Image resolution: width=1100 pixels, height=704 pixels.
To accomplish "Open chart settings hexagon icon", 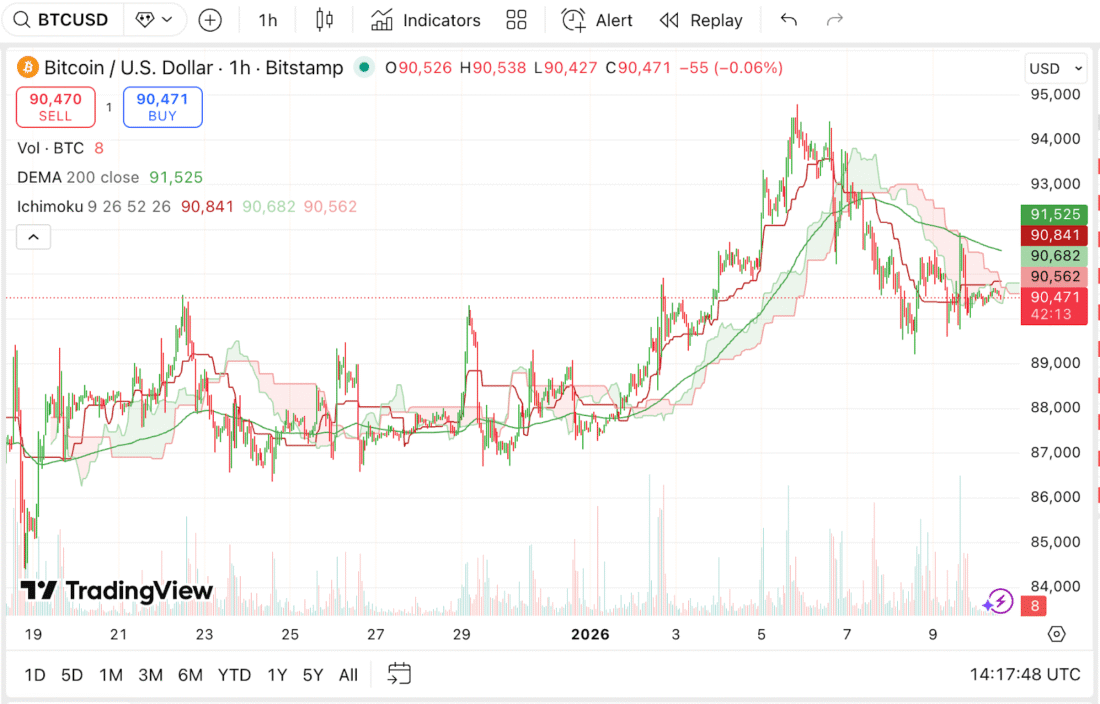I will (1057, 635).
